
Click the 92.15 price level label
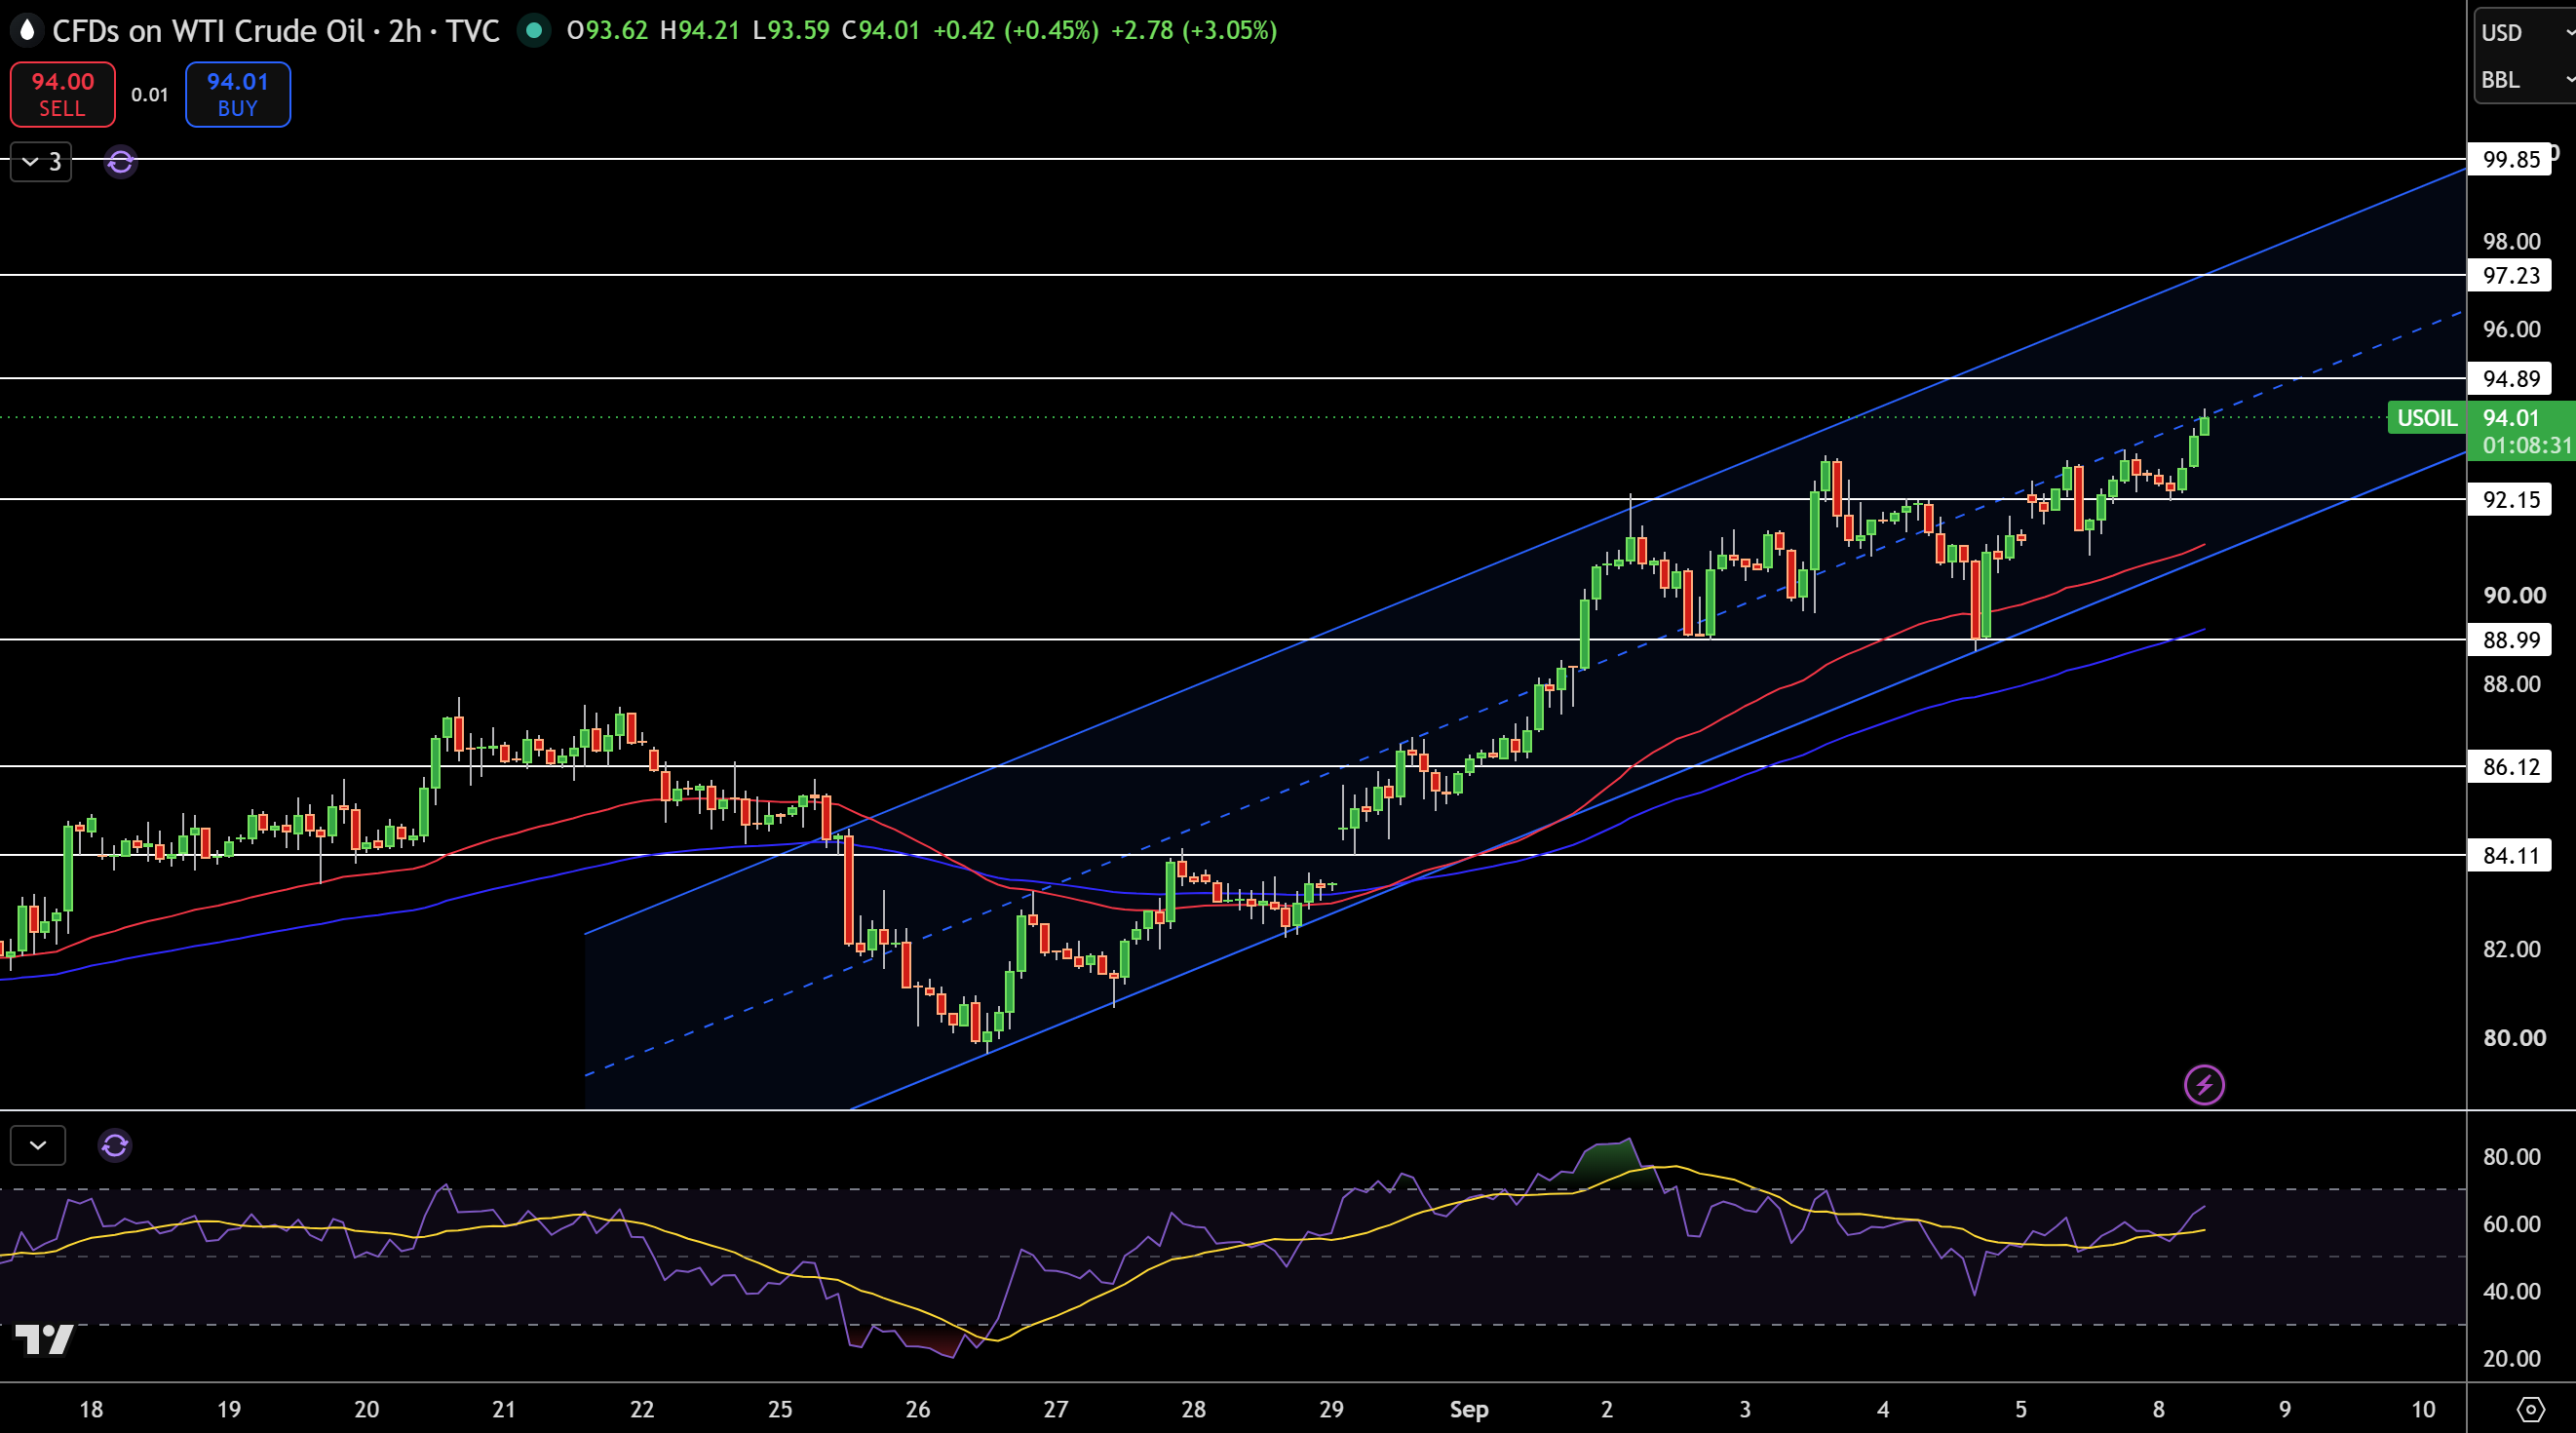pyautogui.click(x=2510, y=499)
